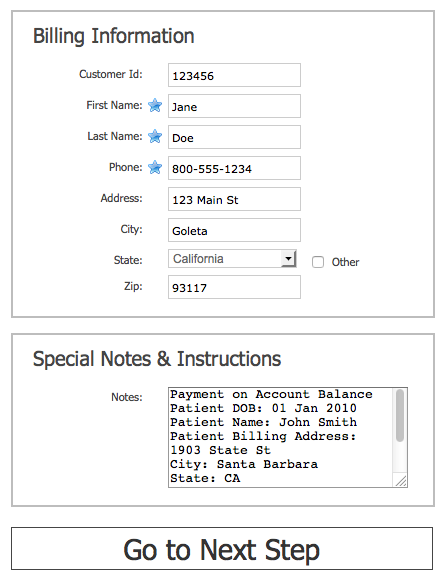
Task: Focus the Customer Id field
Action: [234, 75]
